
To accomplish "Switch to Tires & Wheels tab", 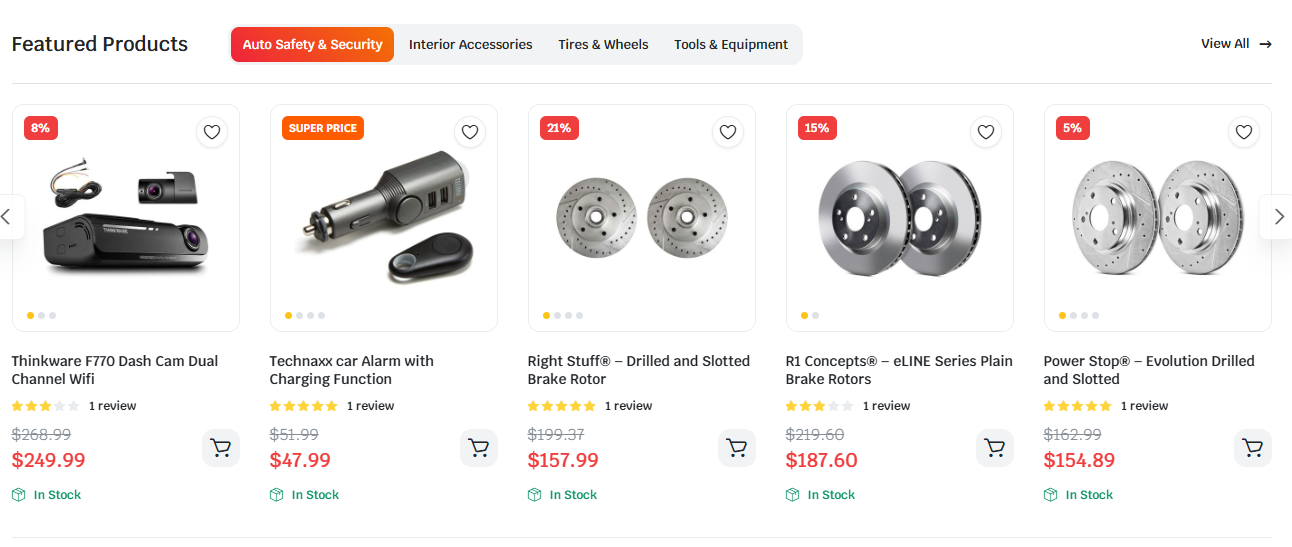I will [x=603, y=45].
